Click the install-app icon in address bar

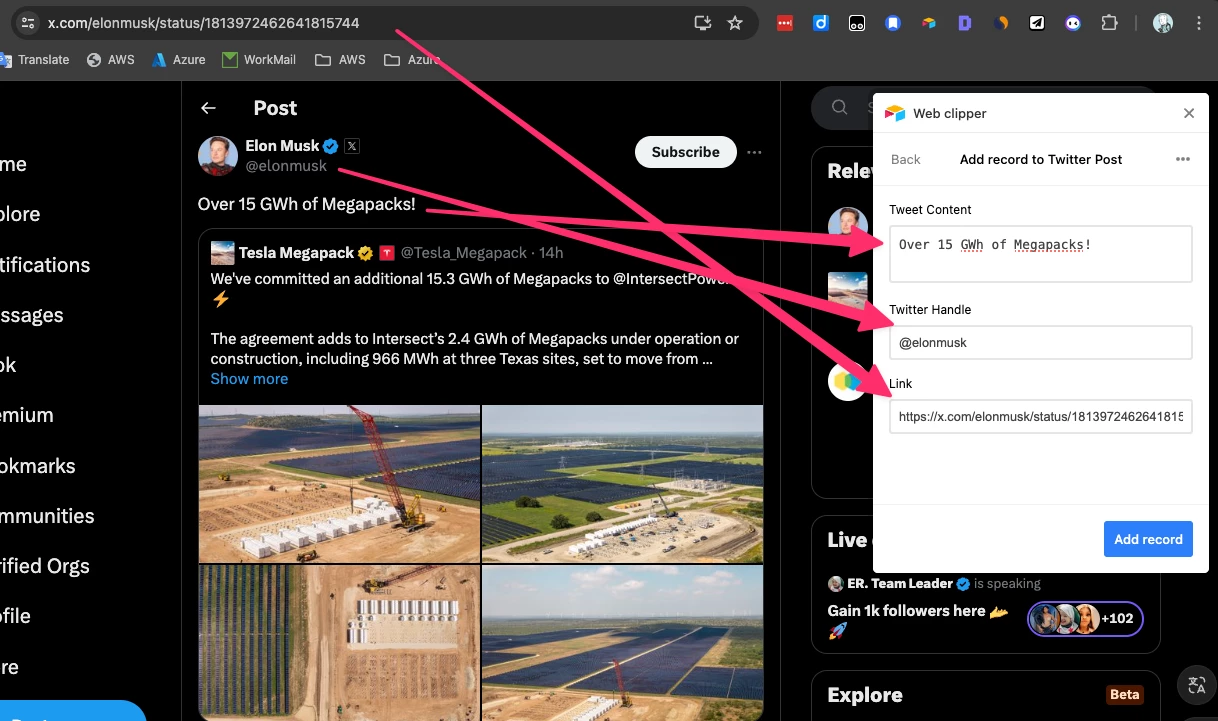click(702, 23)
